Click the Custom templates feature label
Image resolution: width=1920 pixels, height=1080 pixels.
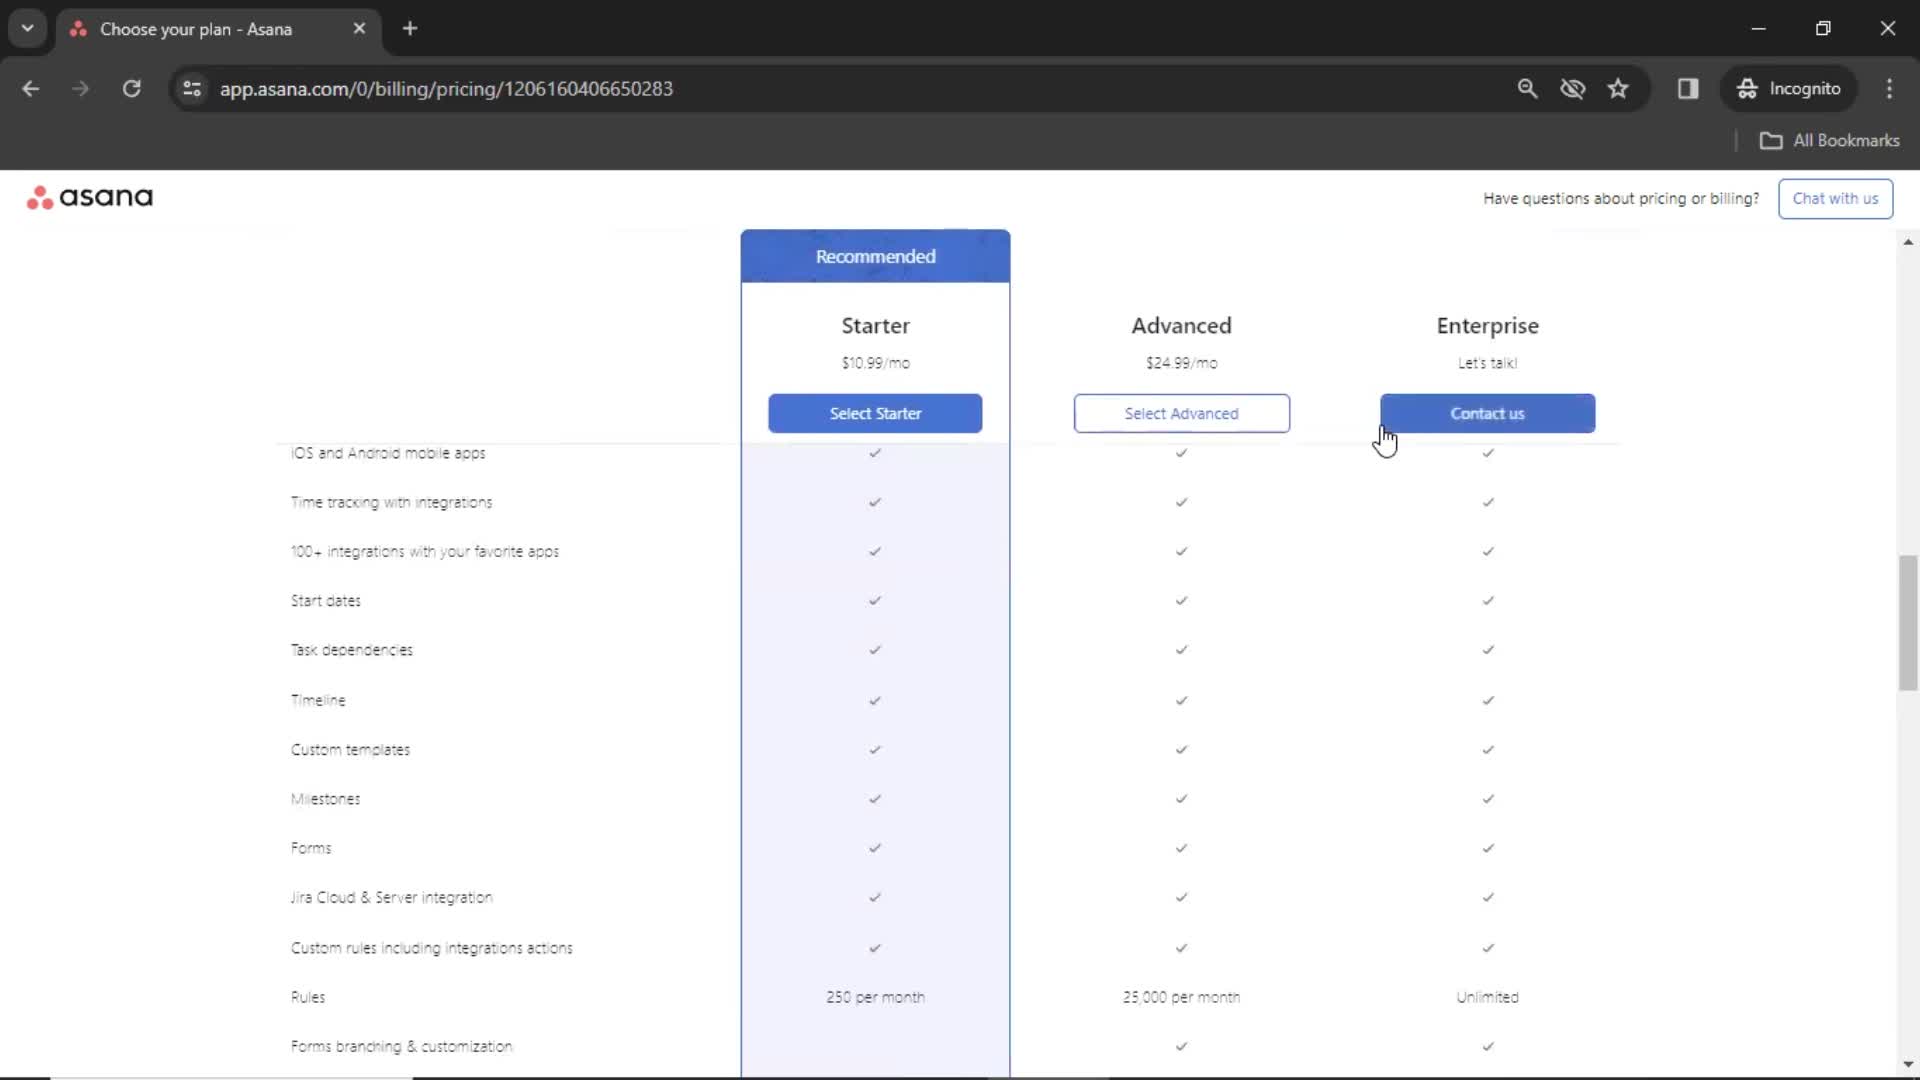(x=350, y=750)
